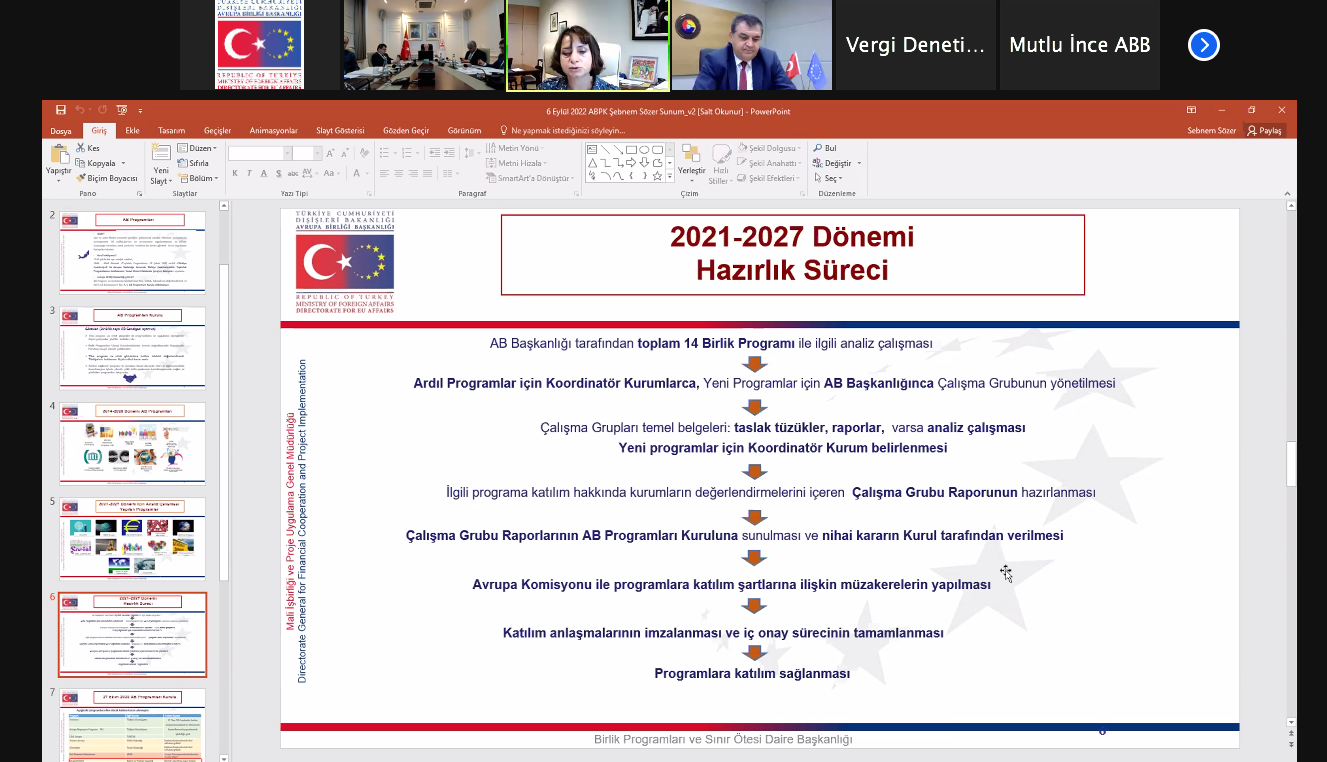Open the Dosya menu tab
The width and height of the screenshot is (1327, 762).
(61, 131)
